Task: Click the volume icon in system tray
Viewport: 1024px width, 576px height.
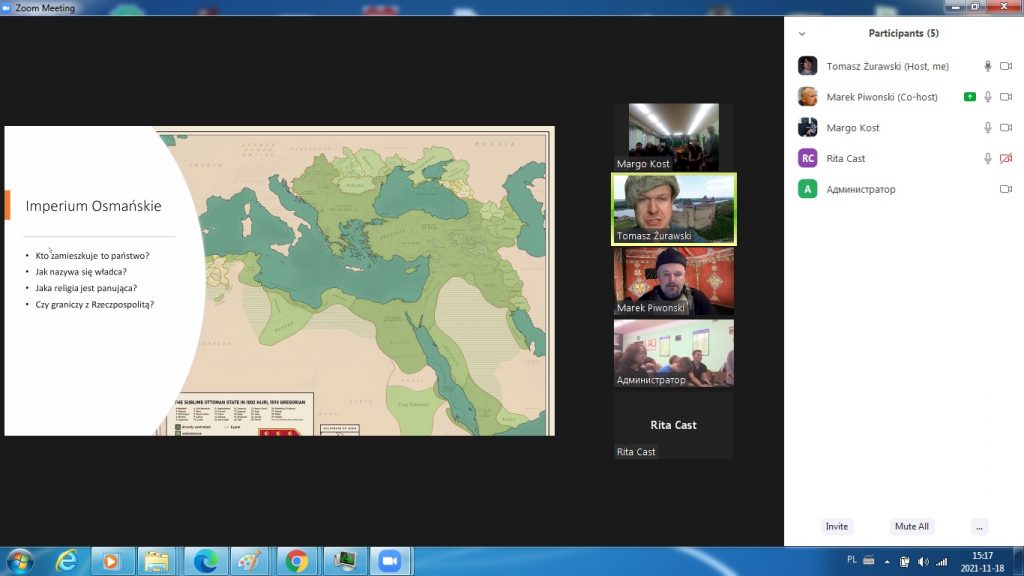Action: click(x=921, y=561)
